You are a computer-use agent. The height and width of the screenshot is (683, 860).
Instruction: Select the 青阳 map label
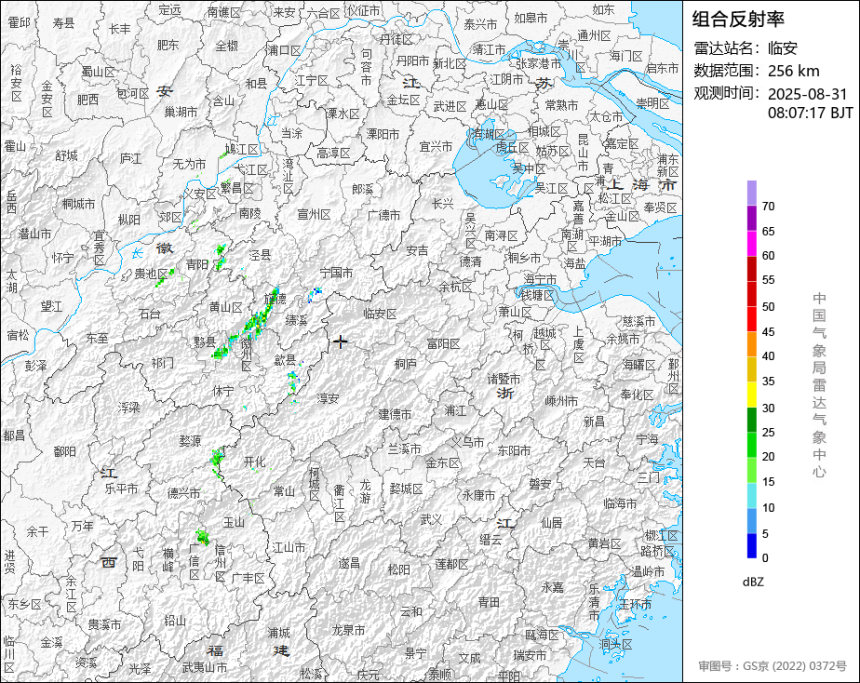click(197, 264)
